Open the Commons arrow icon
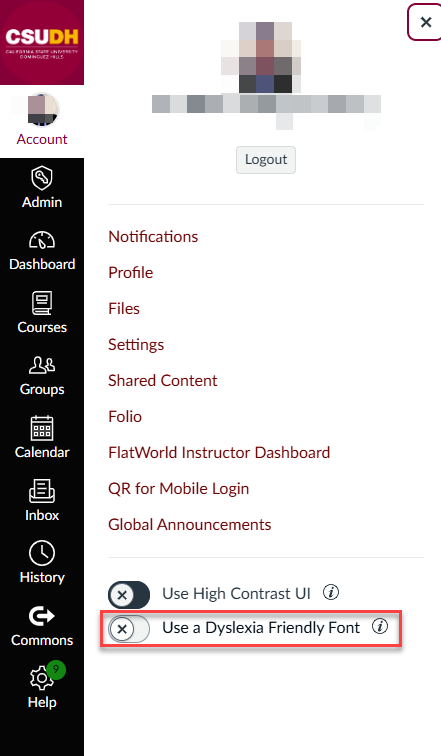 pyautogui.click(x=42, y=616)
